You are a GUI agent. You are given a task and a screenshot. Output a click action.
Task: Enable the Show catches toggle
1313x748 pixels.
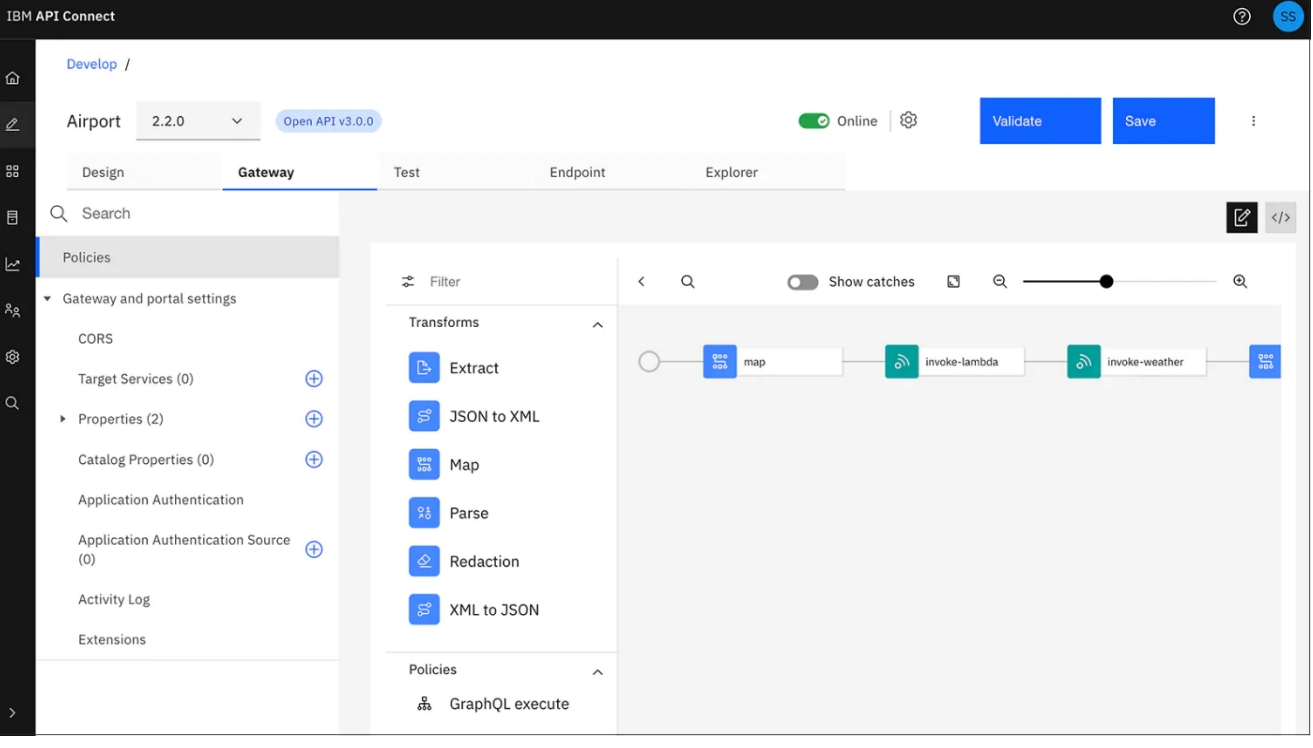(x=803, y=282)
